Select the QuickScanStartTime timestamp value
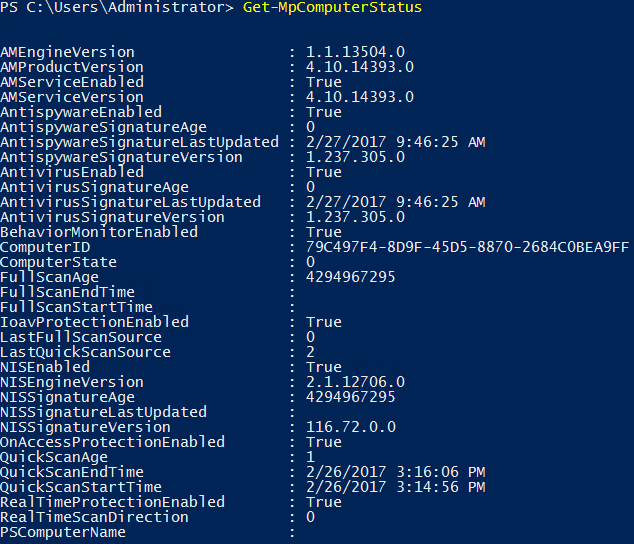634x544 pixels. [395, 487]
